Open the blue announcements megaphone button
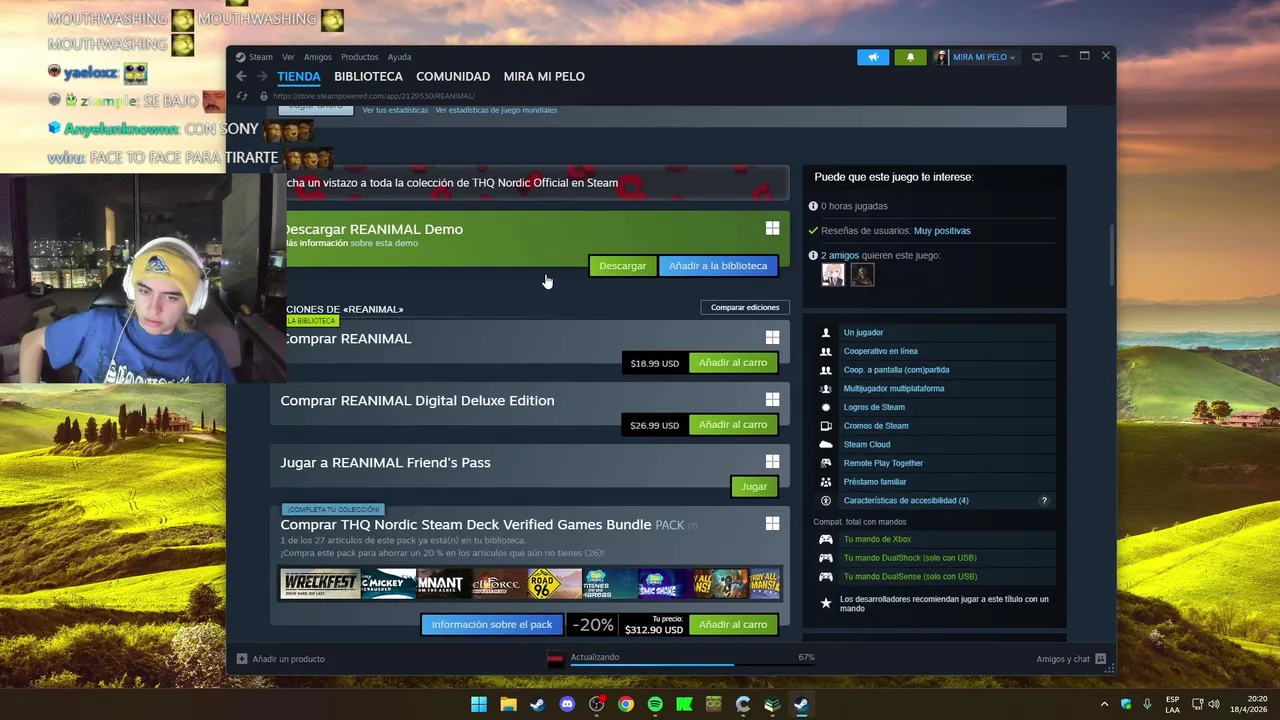The width and height of the screenshot is (1280, 720). click(873, 57)
